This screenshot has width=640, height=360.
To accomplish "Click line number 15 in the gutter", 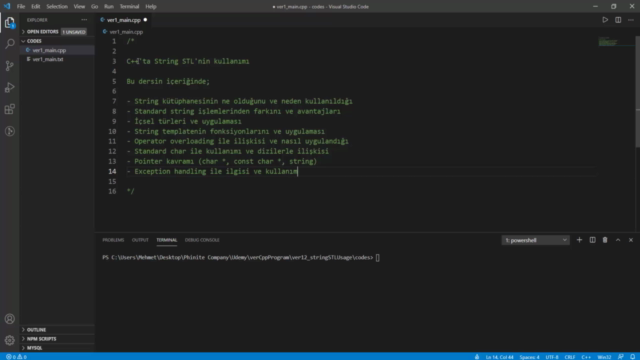I will 112,181.
